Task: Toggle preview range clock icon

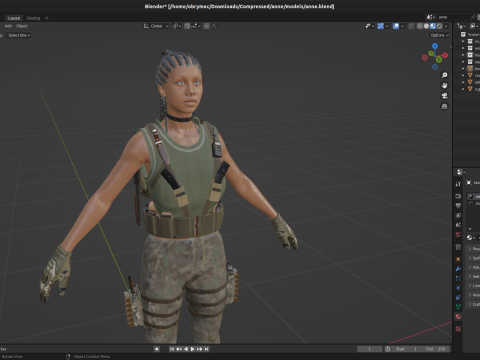Action: click(x=387, y=349)
